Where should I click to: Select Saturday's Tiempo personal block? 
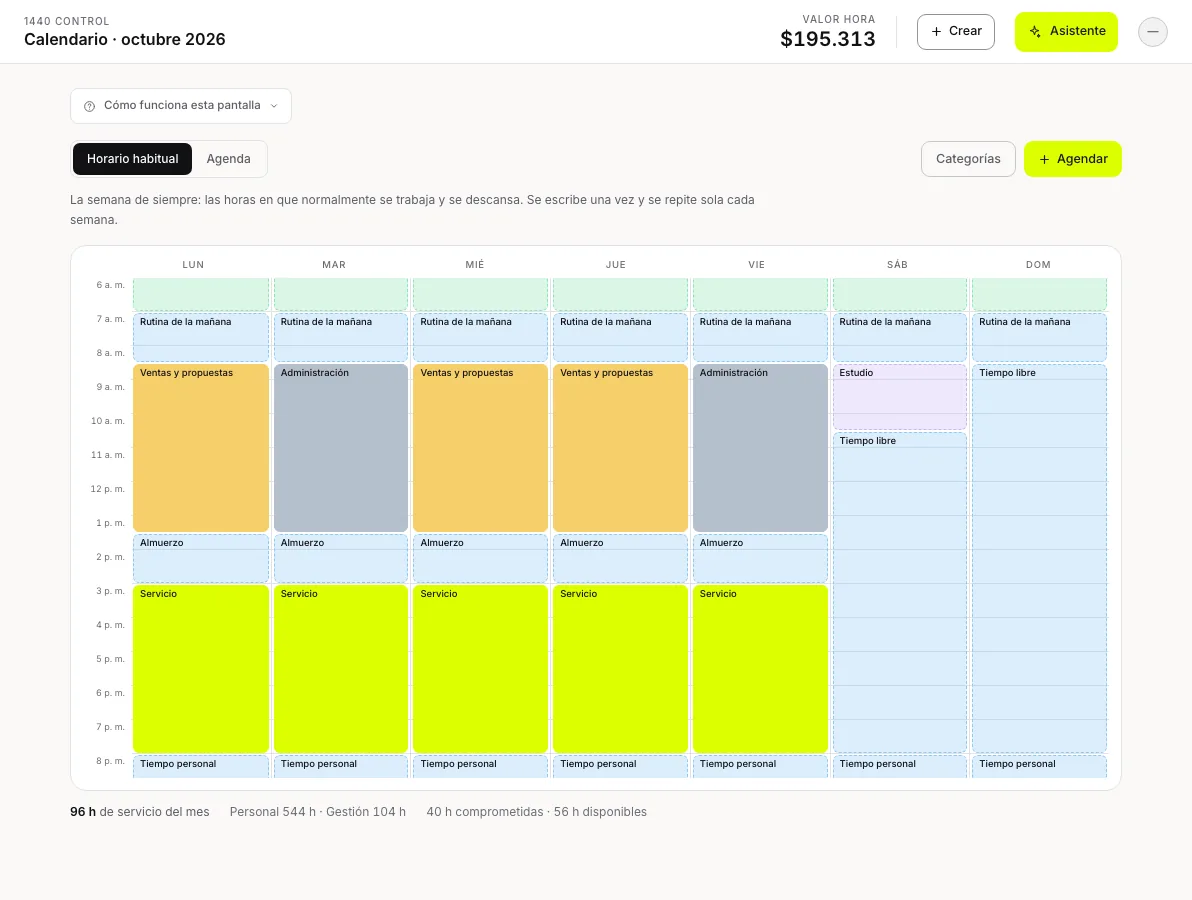tap(900, 766)
